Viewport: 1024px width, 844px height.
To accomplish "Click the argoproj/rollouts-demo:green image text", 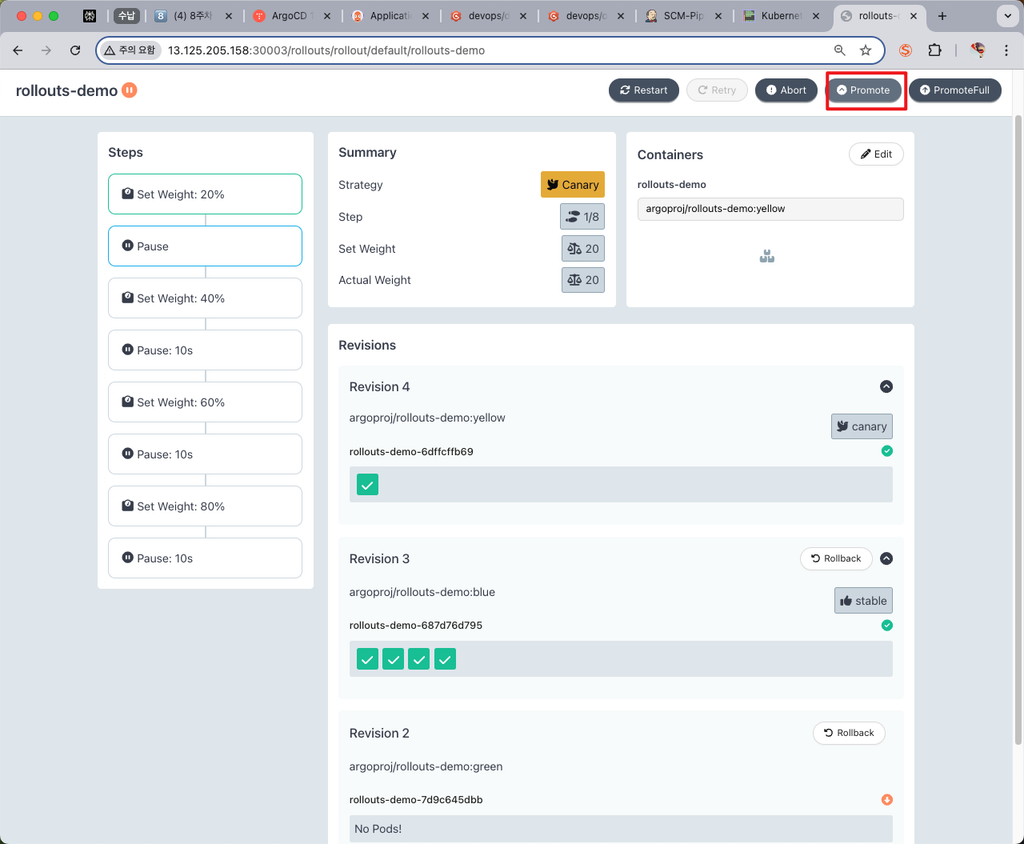I will (x=426, y=766).
